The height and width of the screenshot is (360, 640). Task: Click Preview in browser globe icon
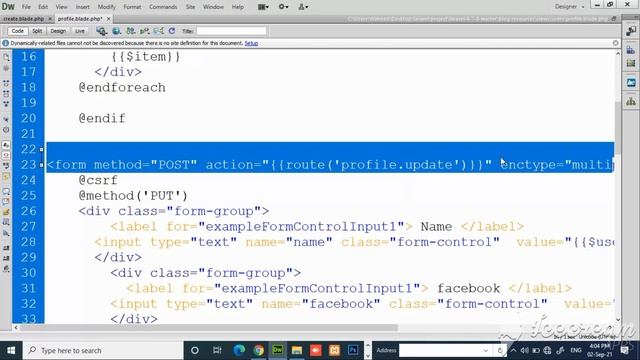tap(116, 31)
